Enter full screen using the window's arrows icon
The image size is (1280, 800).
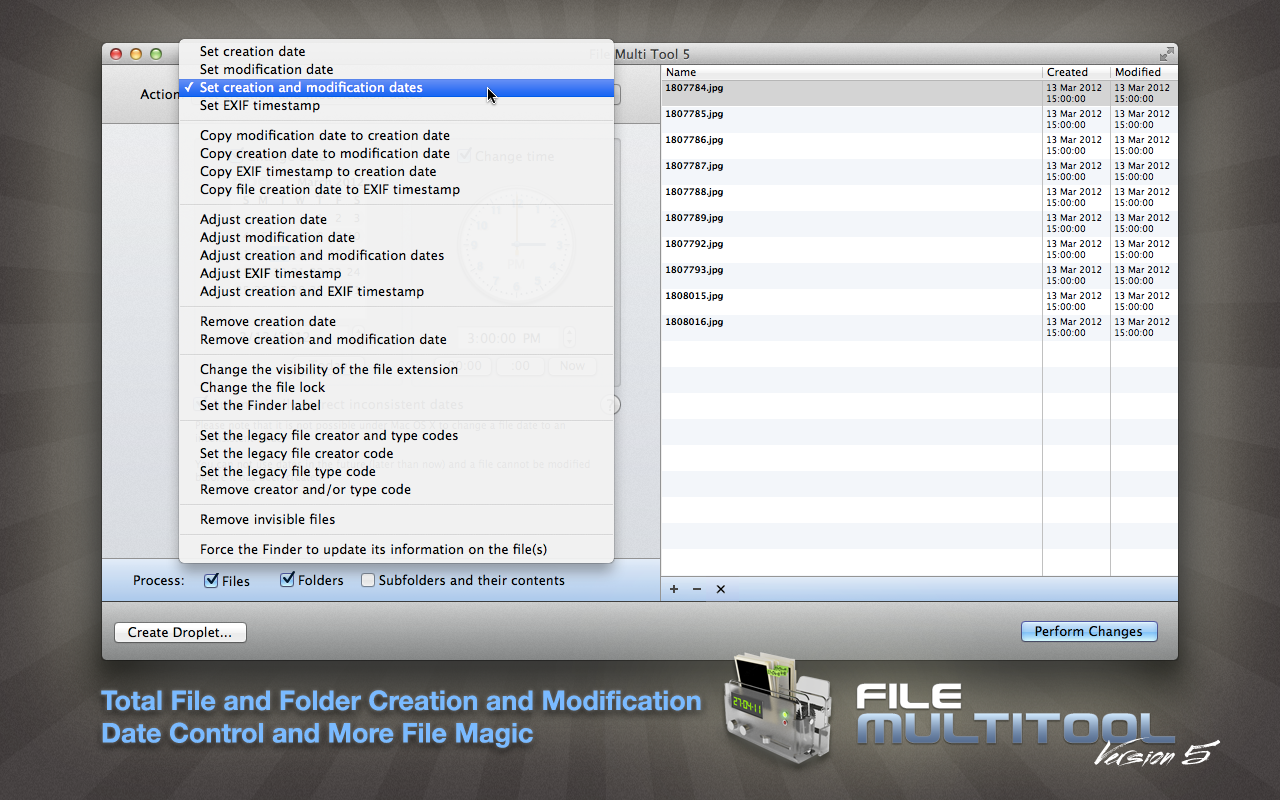point(1166,54)
